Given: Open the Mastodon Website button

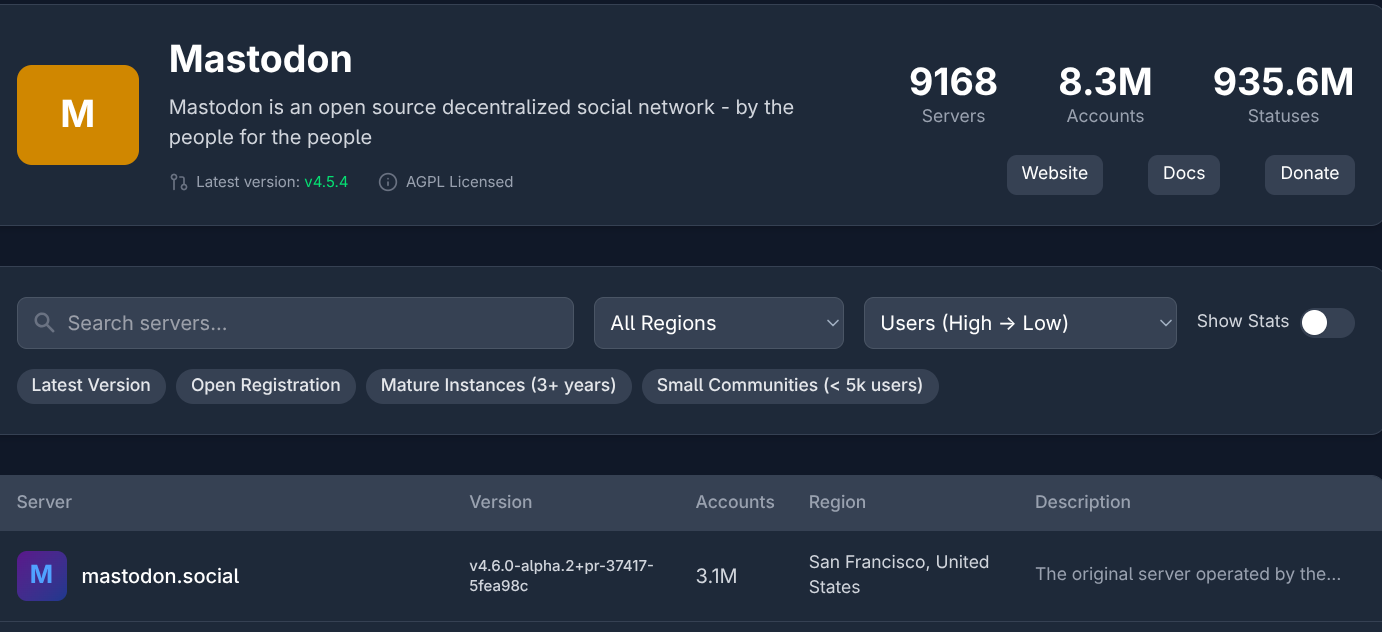Looking at the screenshot, I should pos(1054,174).
